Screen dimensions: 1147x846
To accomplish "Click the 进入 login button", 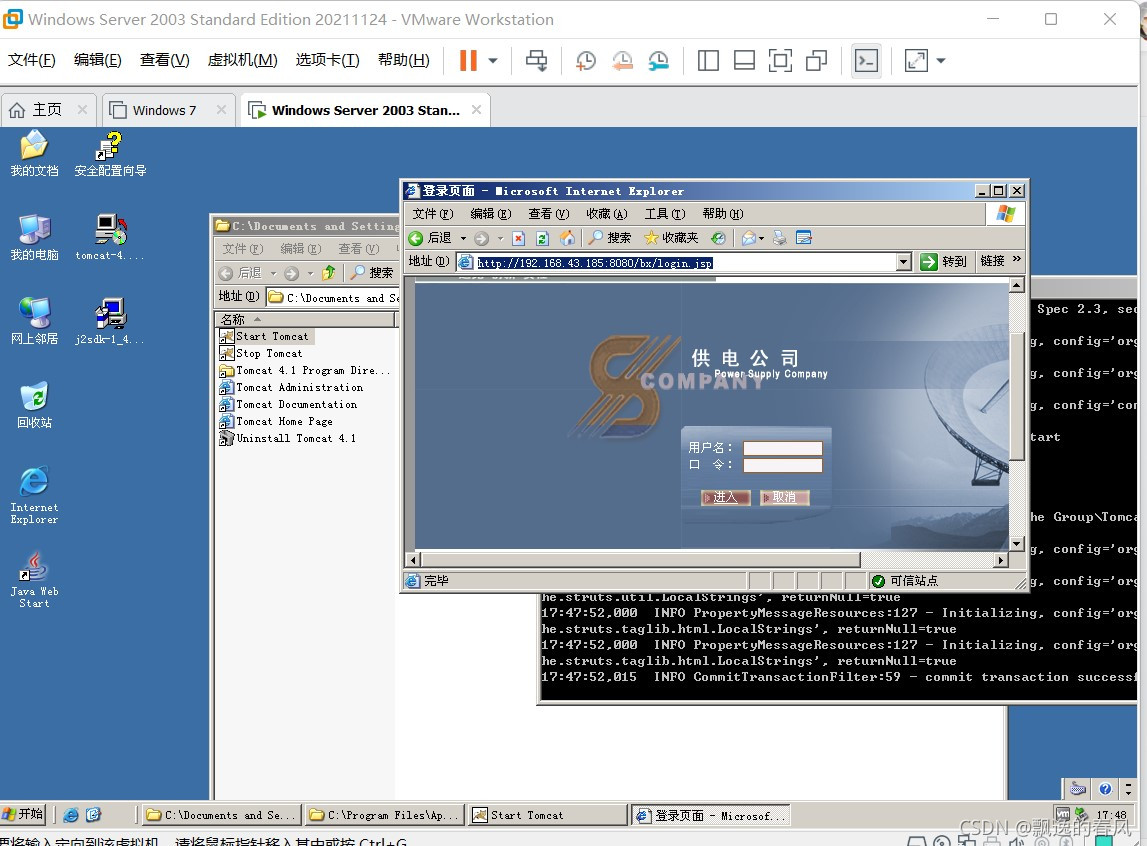I will tap(725, 497).
